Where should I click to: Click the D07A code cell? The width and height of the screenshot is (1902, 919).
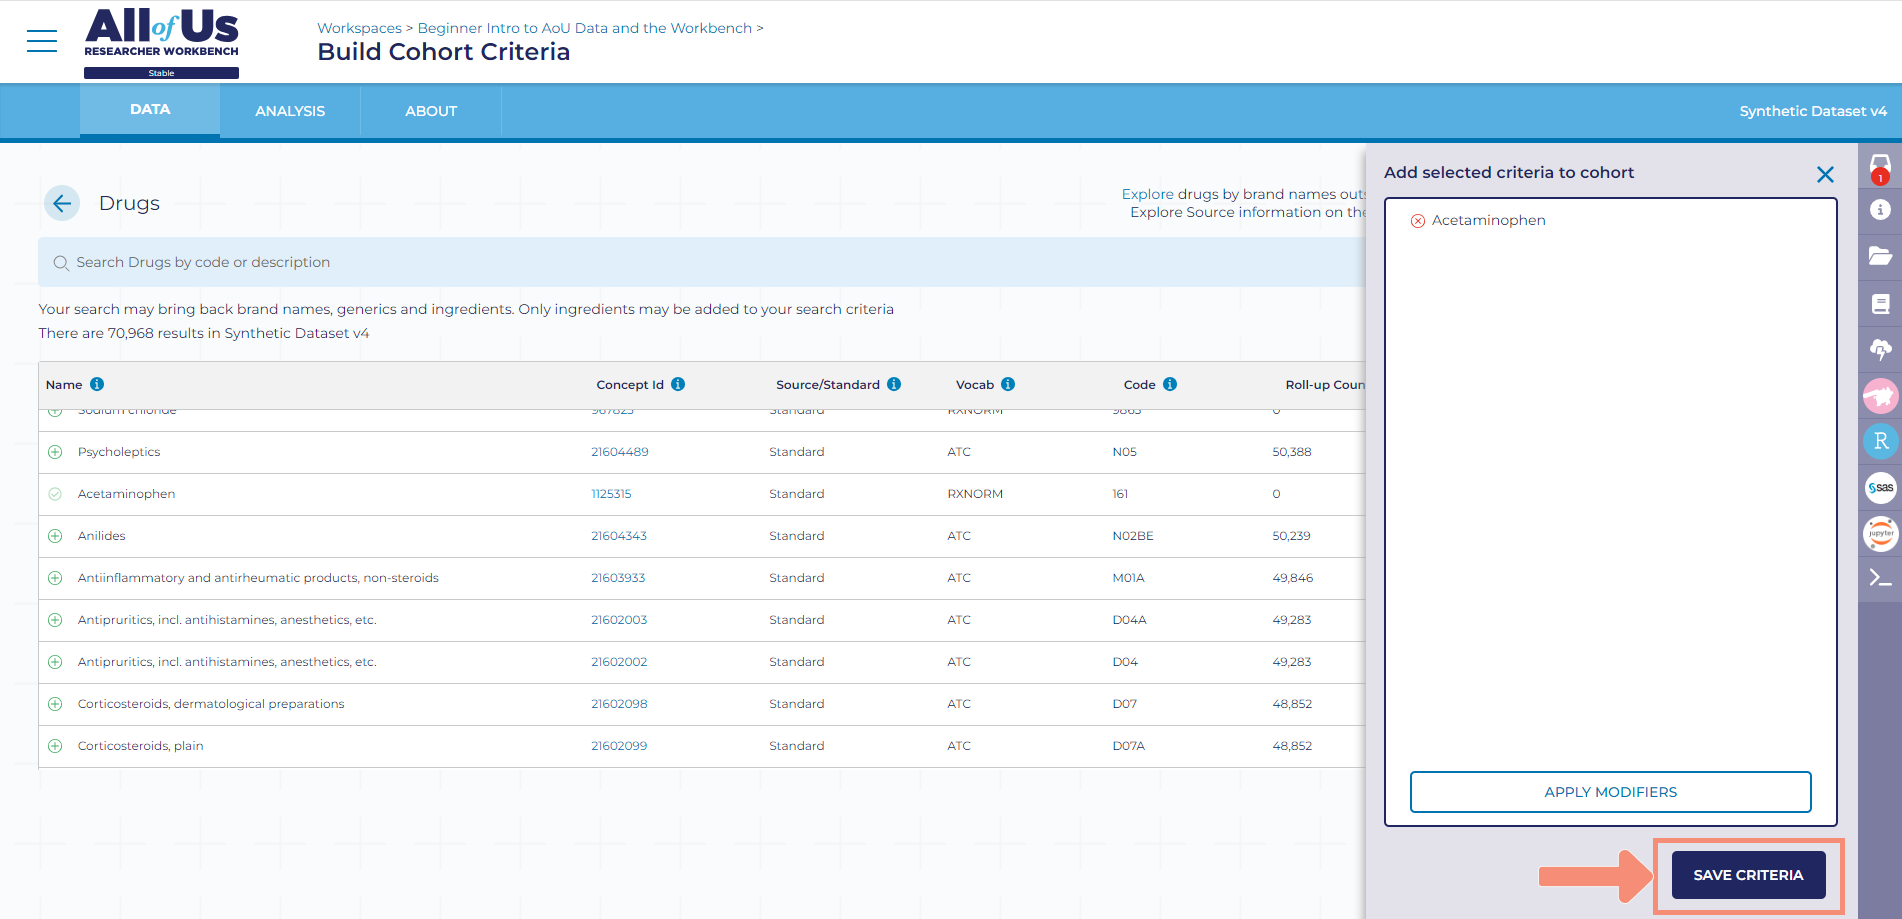tap(1128, 746)
